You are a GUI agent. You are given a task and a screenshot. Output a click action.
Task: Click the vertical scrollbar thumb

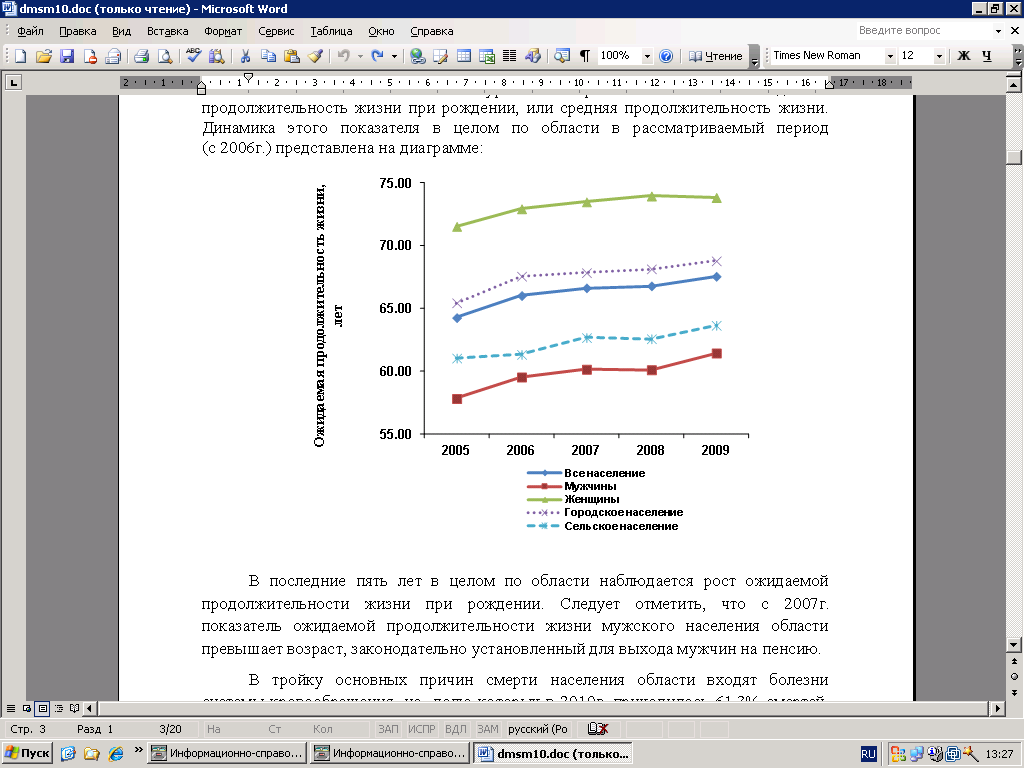pyautogui.click(x=1014, y=157)
